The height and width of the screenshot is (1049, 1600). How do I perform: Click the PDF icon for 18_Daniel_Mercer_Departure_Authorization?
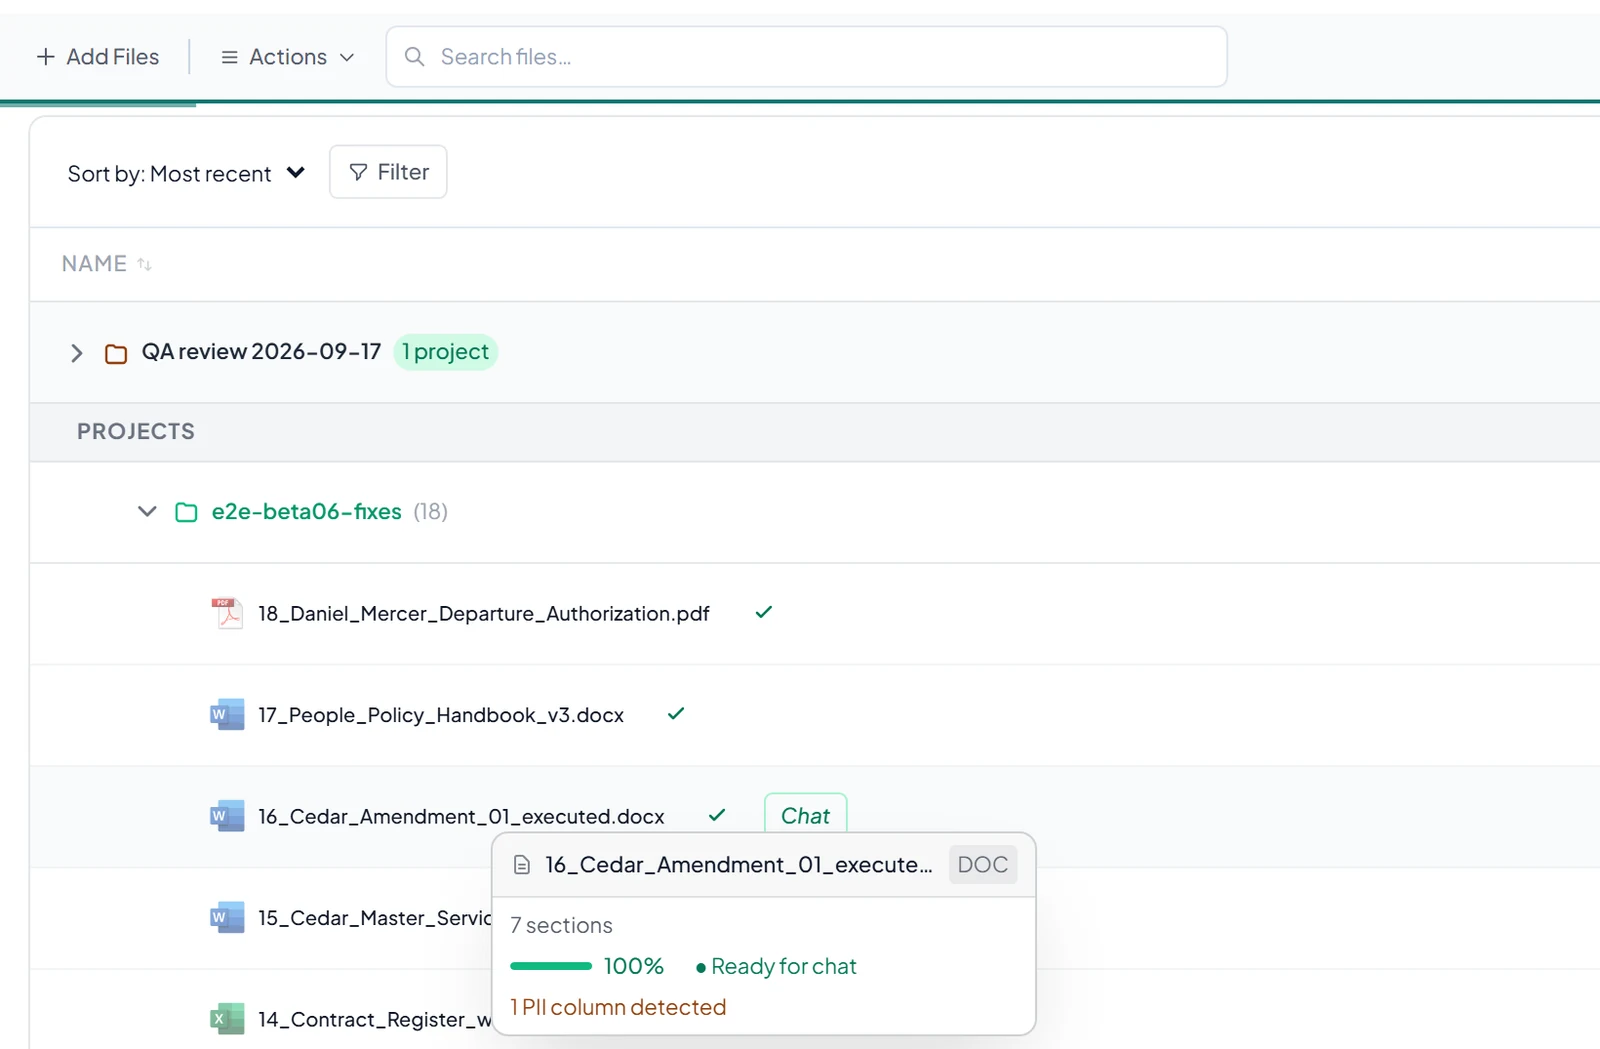pos(227,613)
